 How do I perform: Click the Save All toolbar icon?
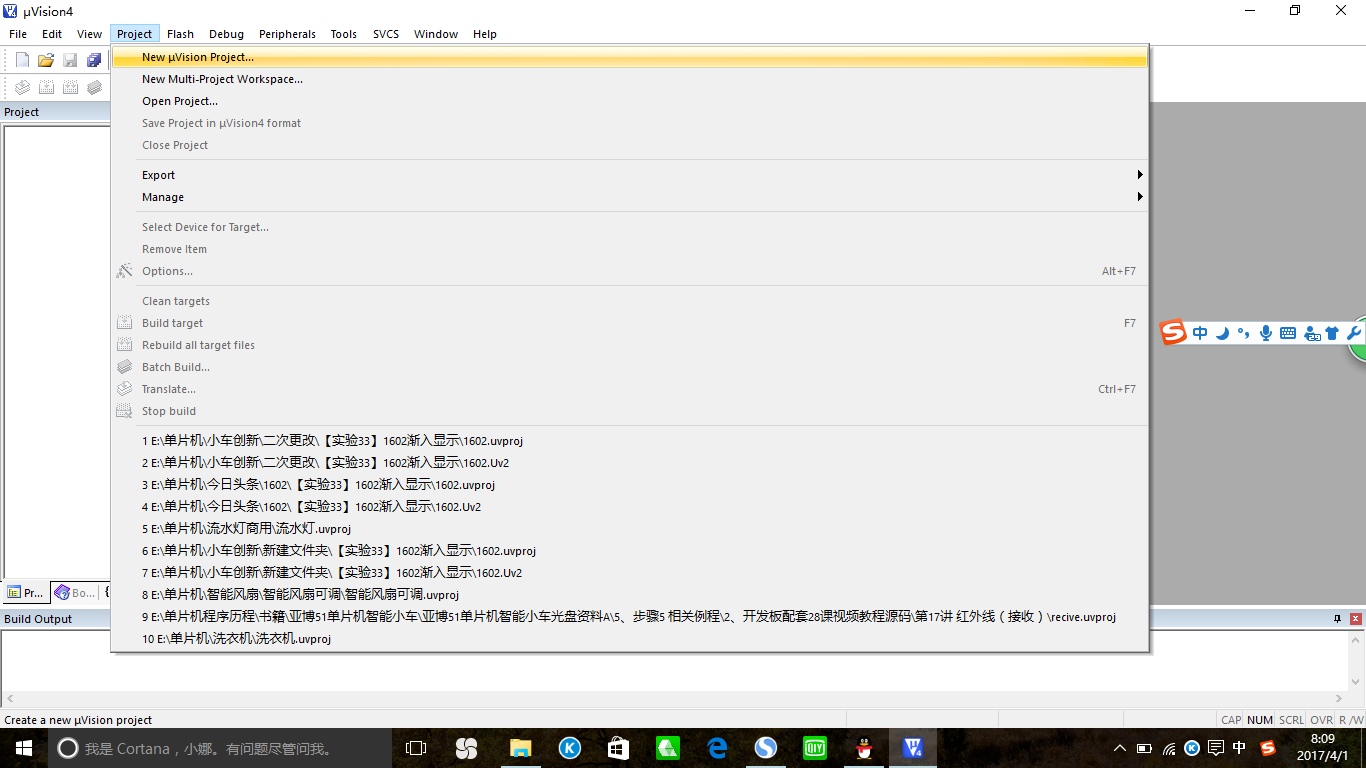pyautogui.click(x=94, y=60)
